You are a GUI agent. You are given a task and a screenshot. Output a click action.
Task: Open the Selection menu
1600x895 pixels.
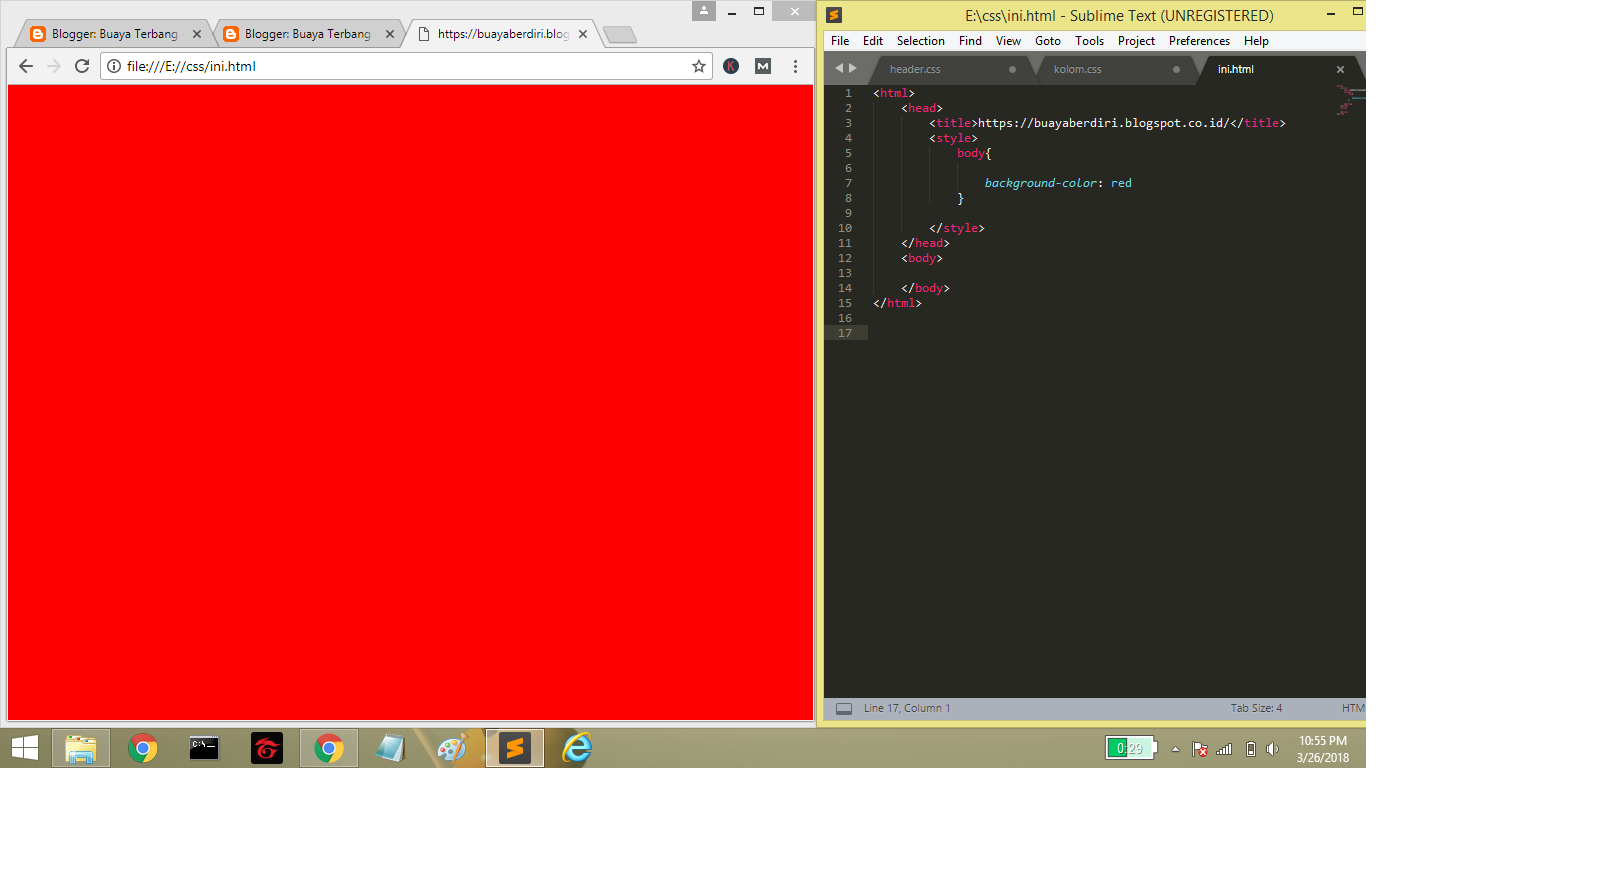(921, 41)
